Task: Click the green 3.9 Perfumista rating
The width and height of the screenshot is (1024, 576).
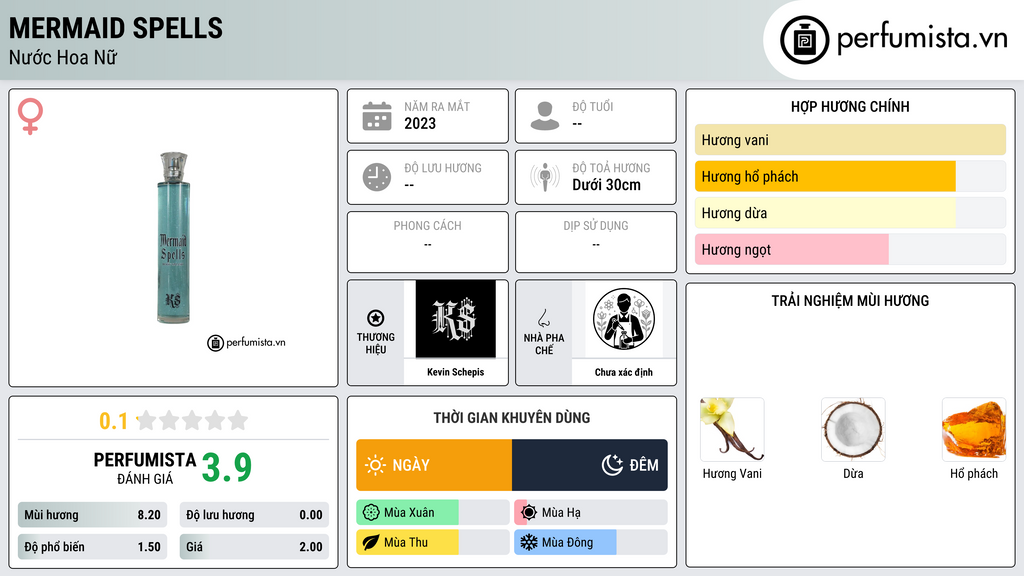Action: (x=227, y=468)
